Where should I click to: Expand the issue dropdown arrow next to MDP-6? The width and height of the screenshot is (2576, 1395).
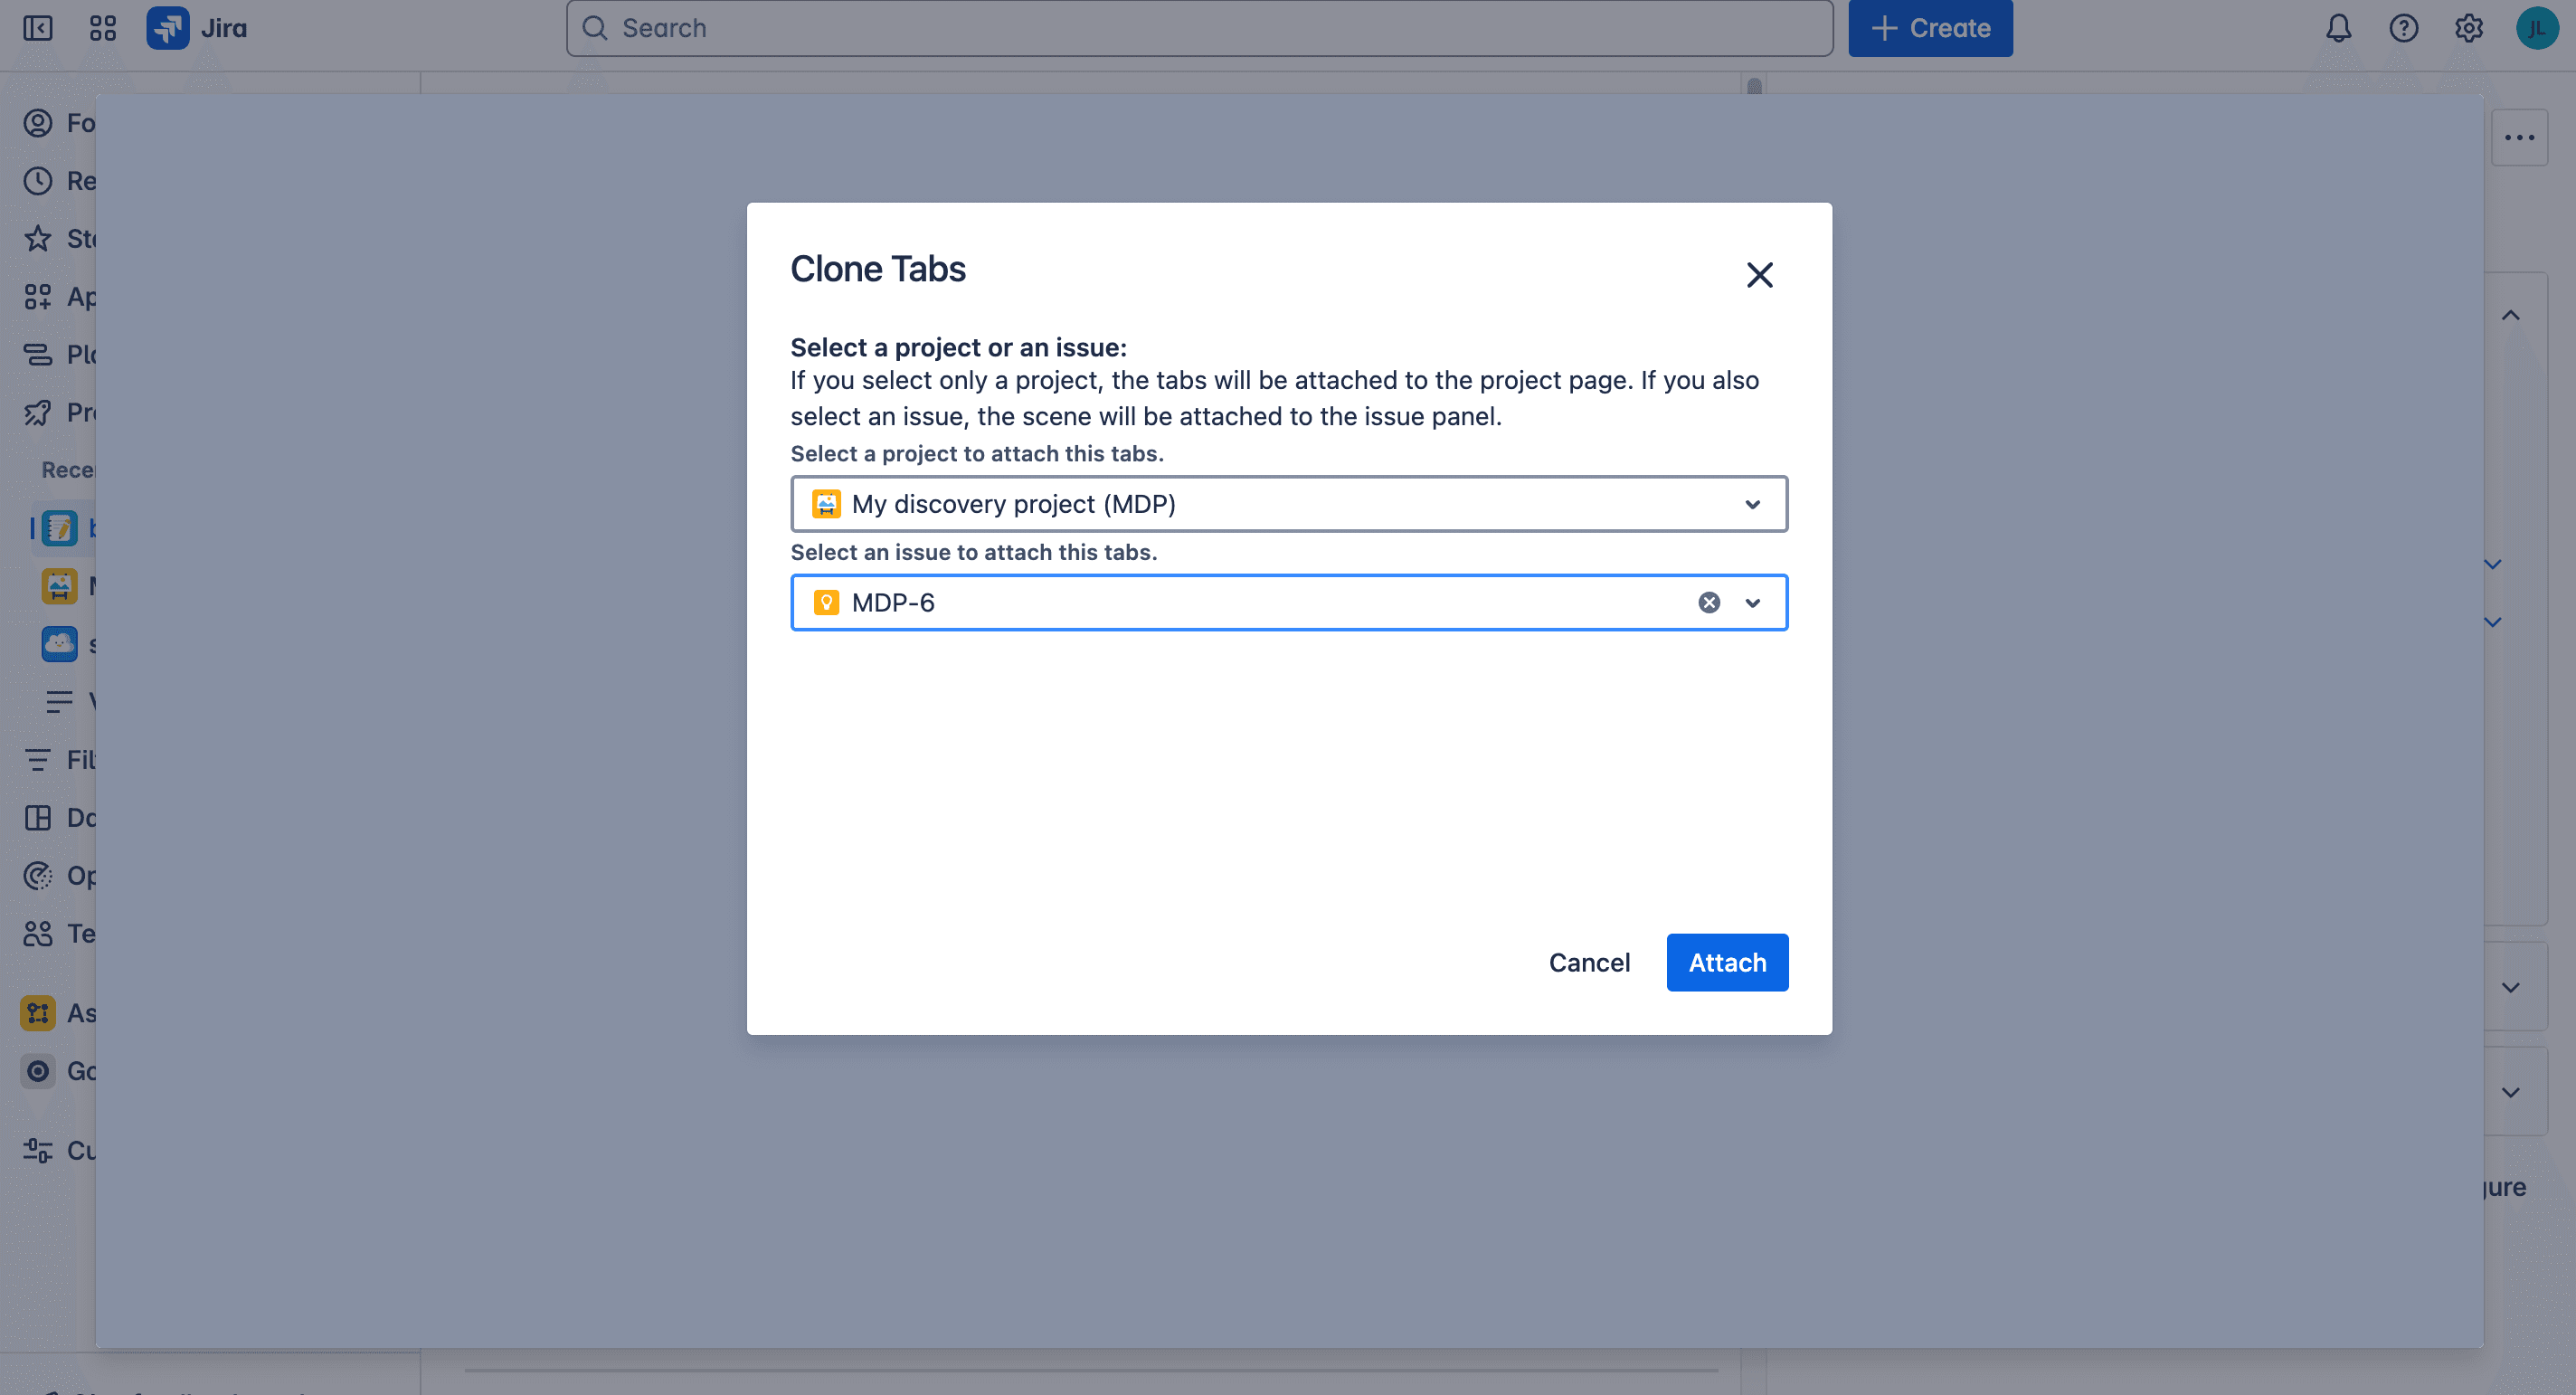tap(1753, 602)
